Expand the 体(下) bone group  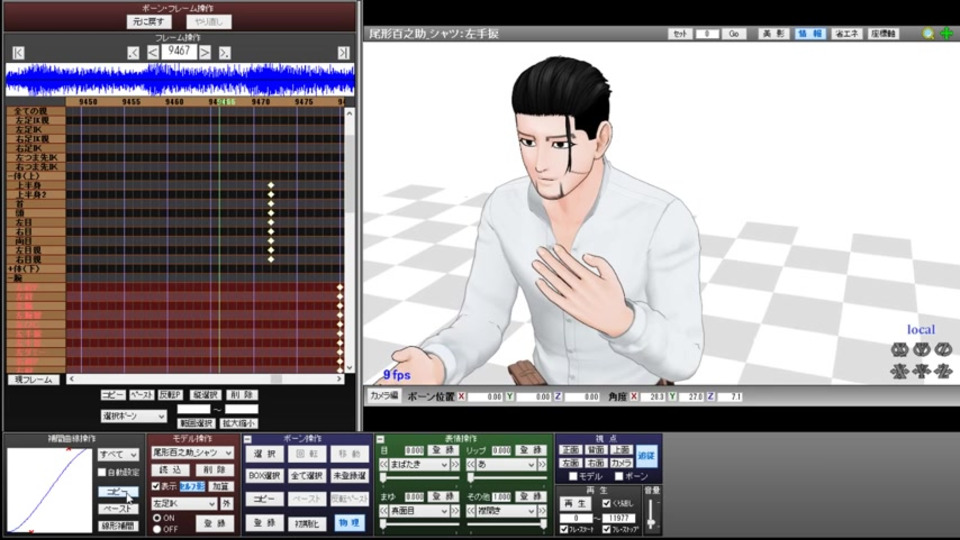(x=11, y=269)
